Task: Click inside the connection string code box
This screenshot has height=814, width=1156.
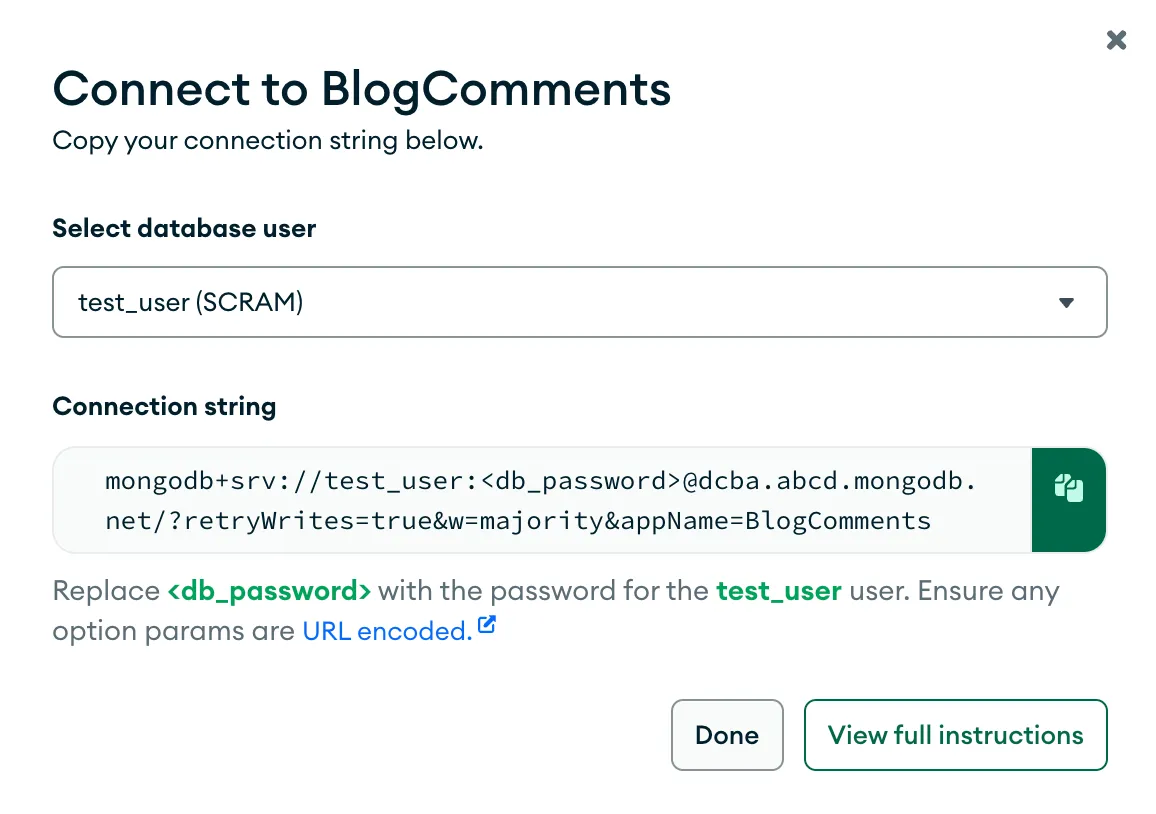Action: [x=541, y=500]
